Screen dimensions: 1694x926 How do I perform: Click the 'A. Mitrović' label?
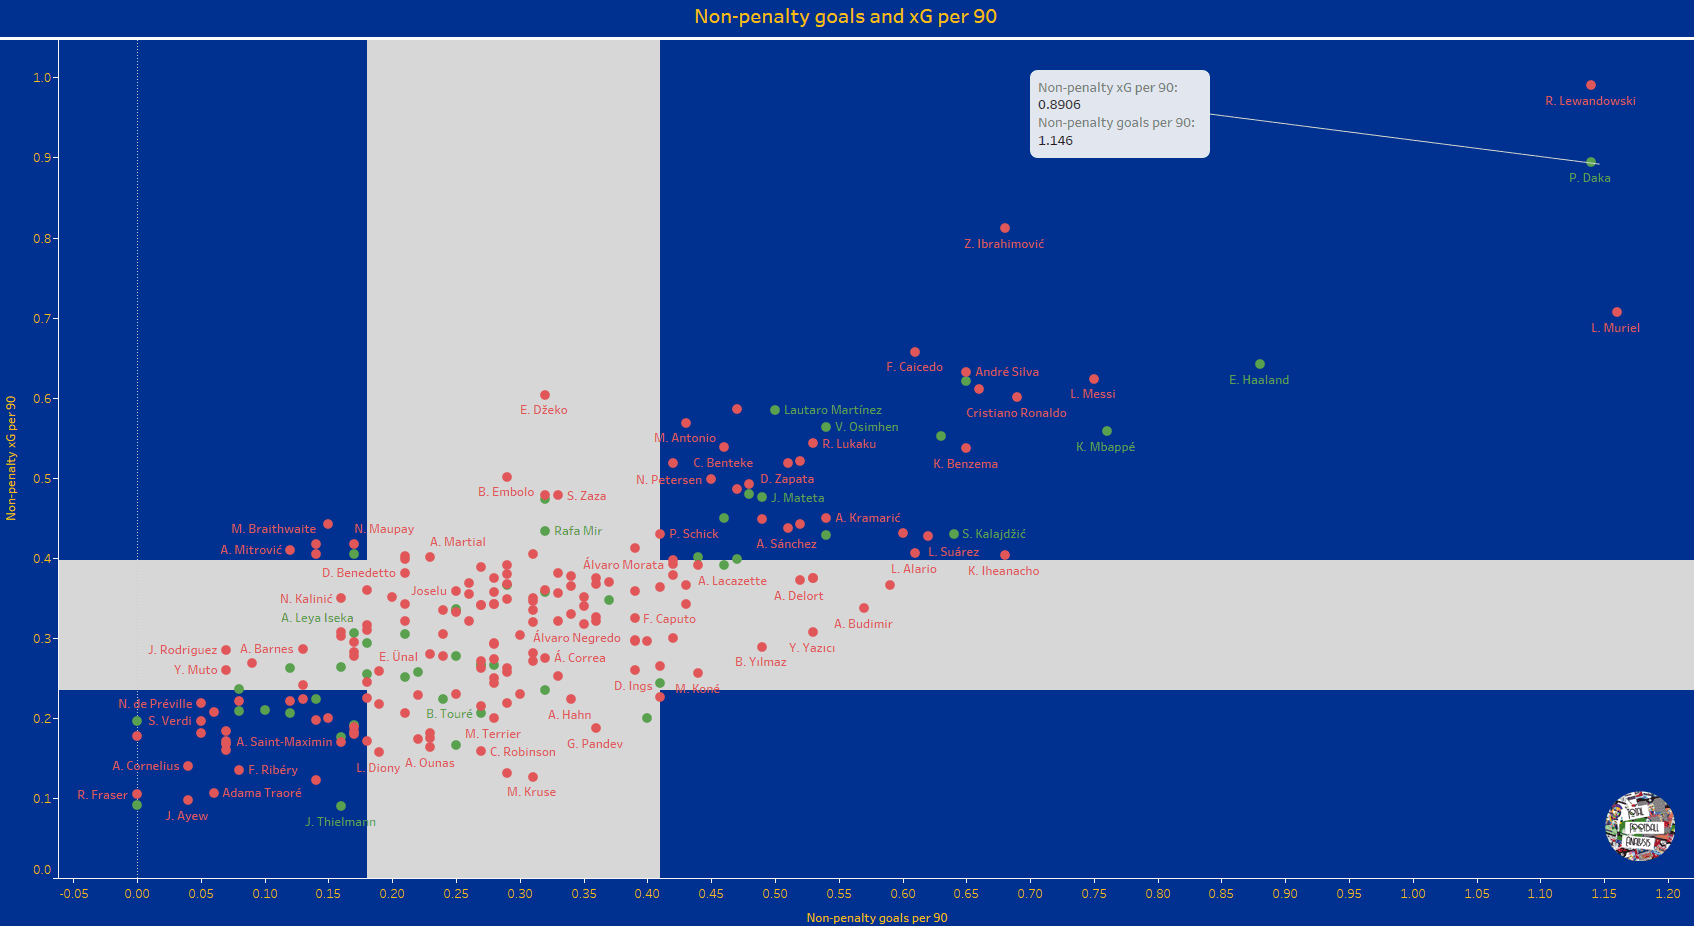[251, 550]
